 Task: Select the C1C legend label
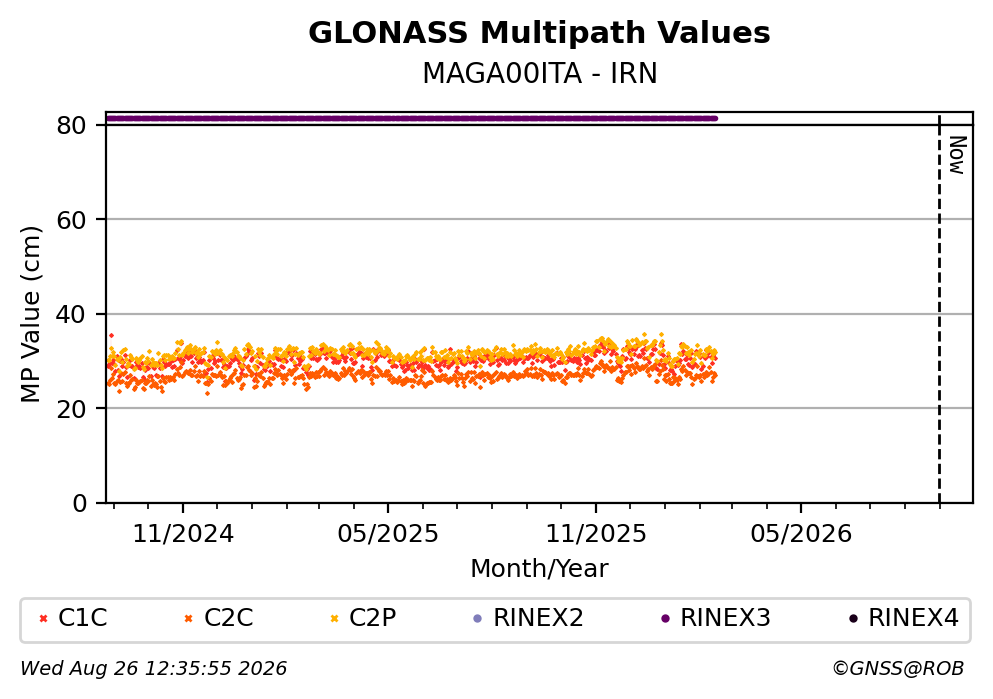pyautogui.click(x=82, y=618)
